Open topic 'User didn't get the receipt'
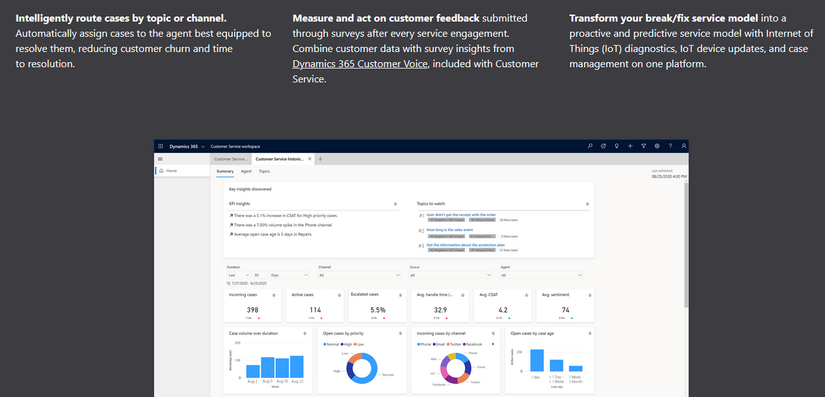825x397 pixels. (x=461, y=215)
